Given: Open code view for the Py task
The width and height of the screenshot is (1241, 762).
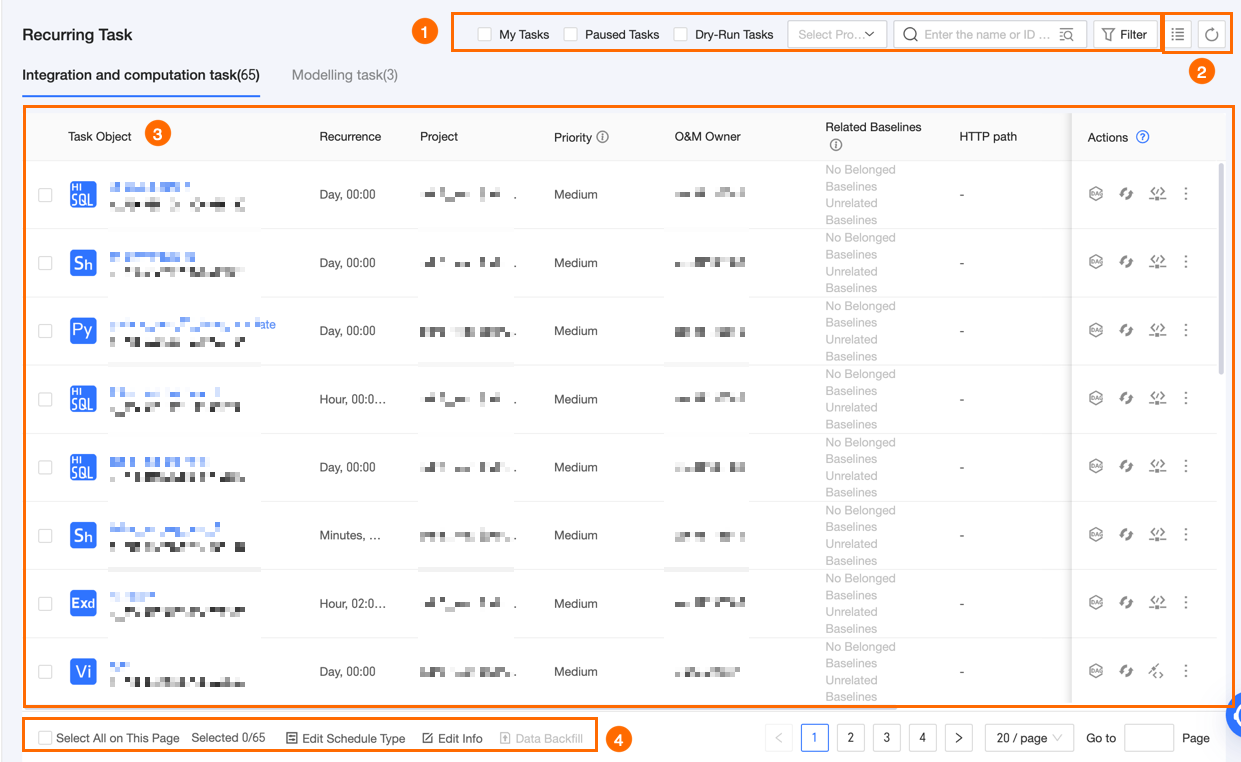Looking at the screenshot, I should (1158, 330).
